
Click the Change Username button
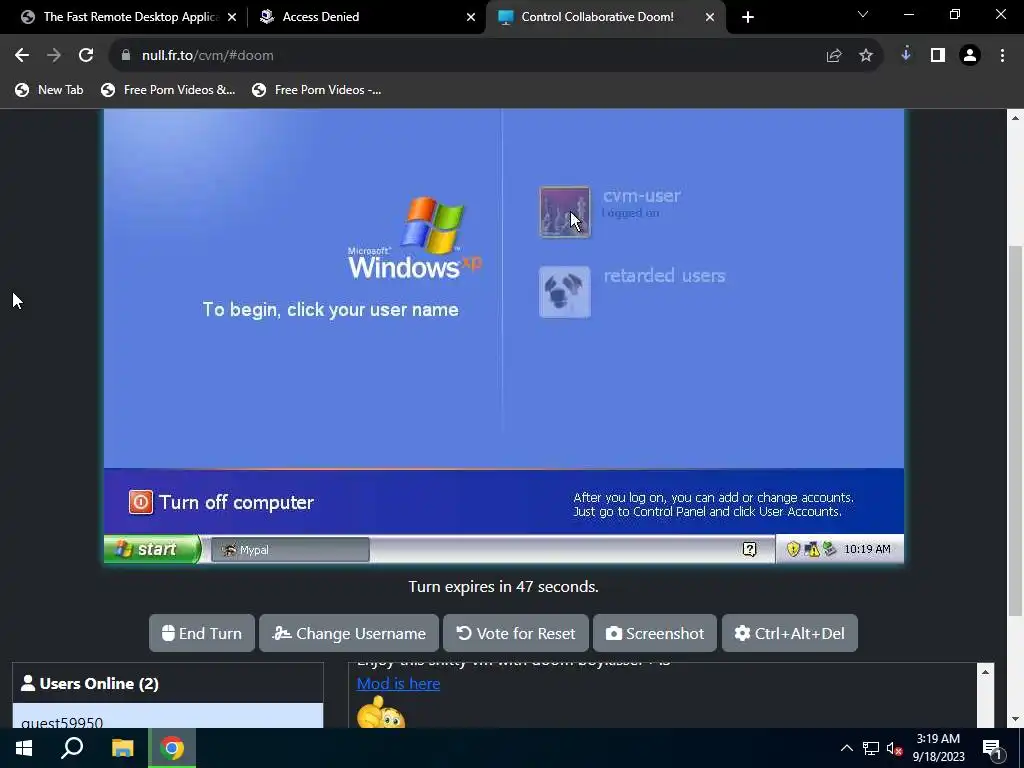coord(349,633)
